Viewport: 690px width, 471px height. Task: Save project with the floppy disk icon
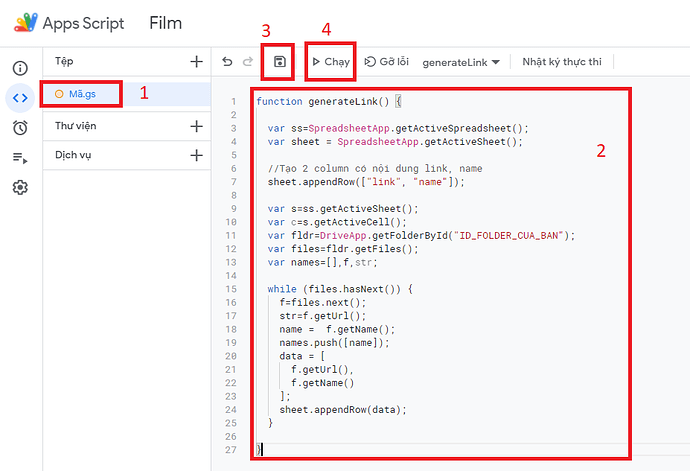[x=280, y=62]
